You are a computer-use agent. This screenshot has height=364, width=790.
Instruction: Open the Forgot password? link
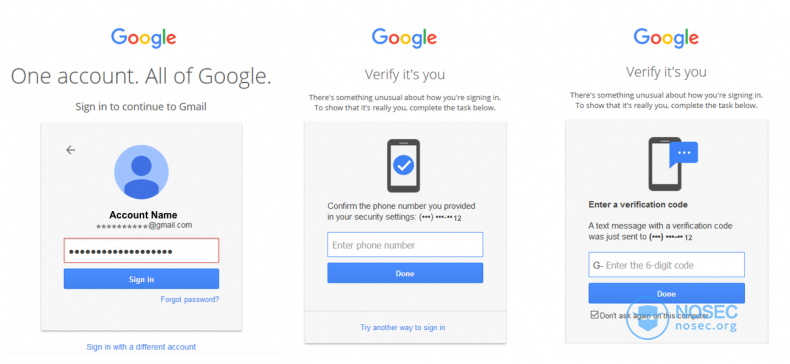pyautogui.click(x=190, y=299)
